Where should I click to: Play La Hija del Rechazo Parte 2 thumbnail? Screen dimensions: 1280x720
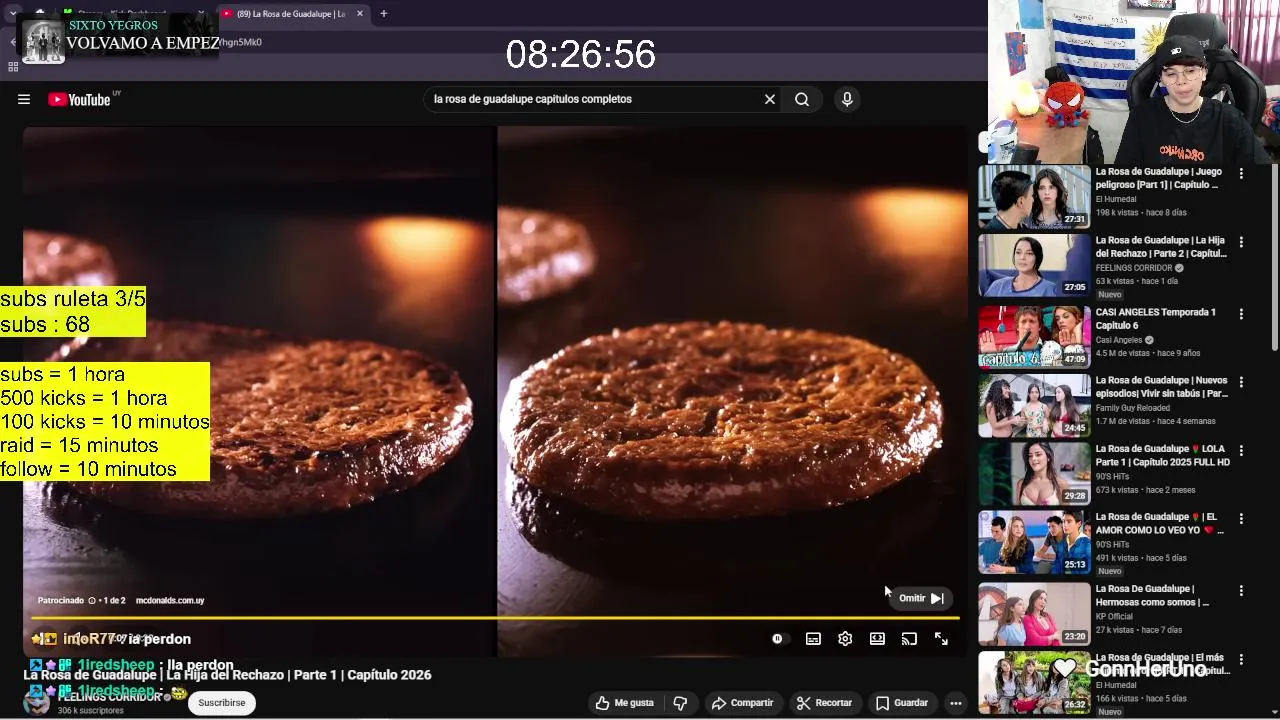[1034, 265]
